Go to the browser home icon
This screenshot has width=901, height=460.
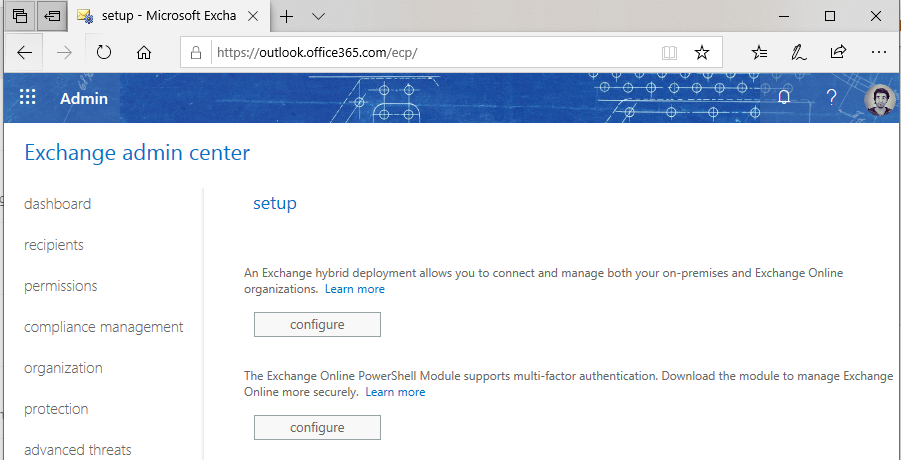(144, 53)
